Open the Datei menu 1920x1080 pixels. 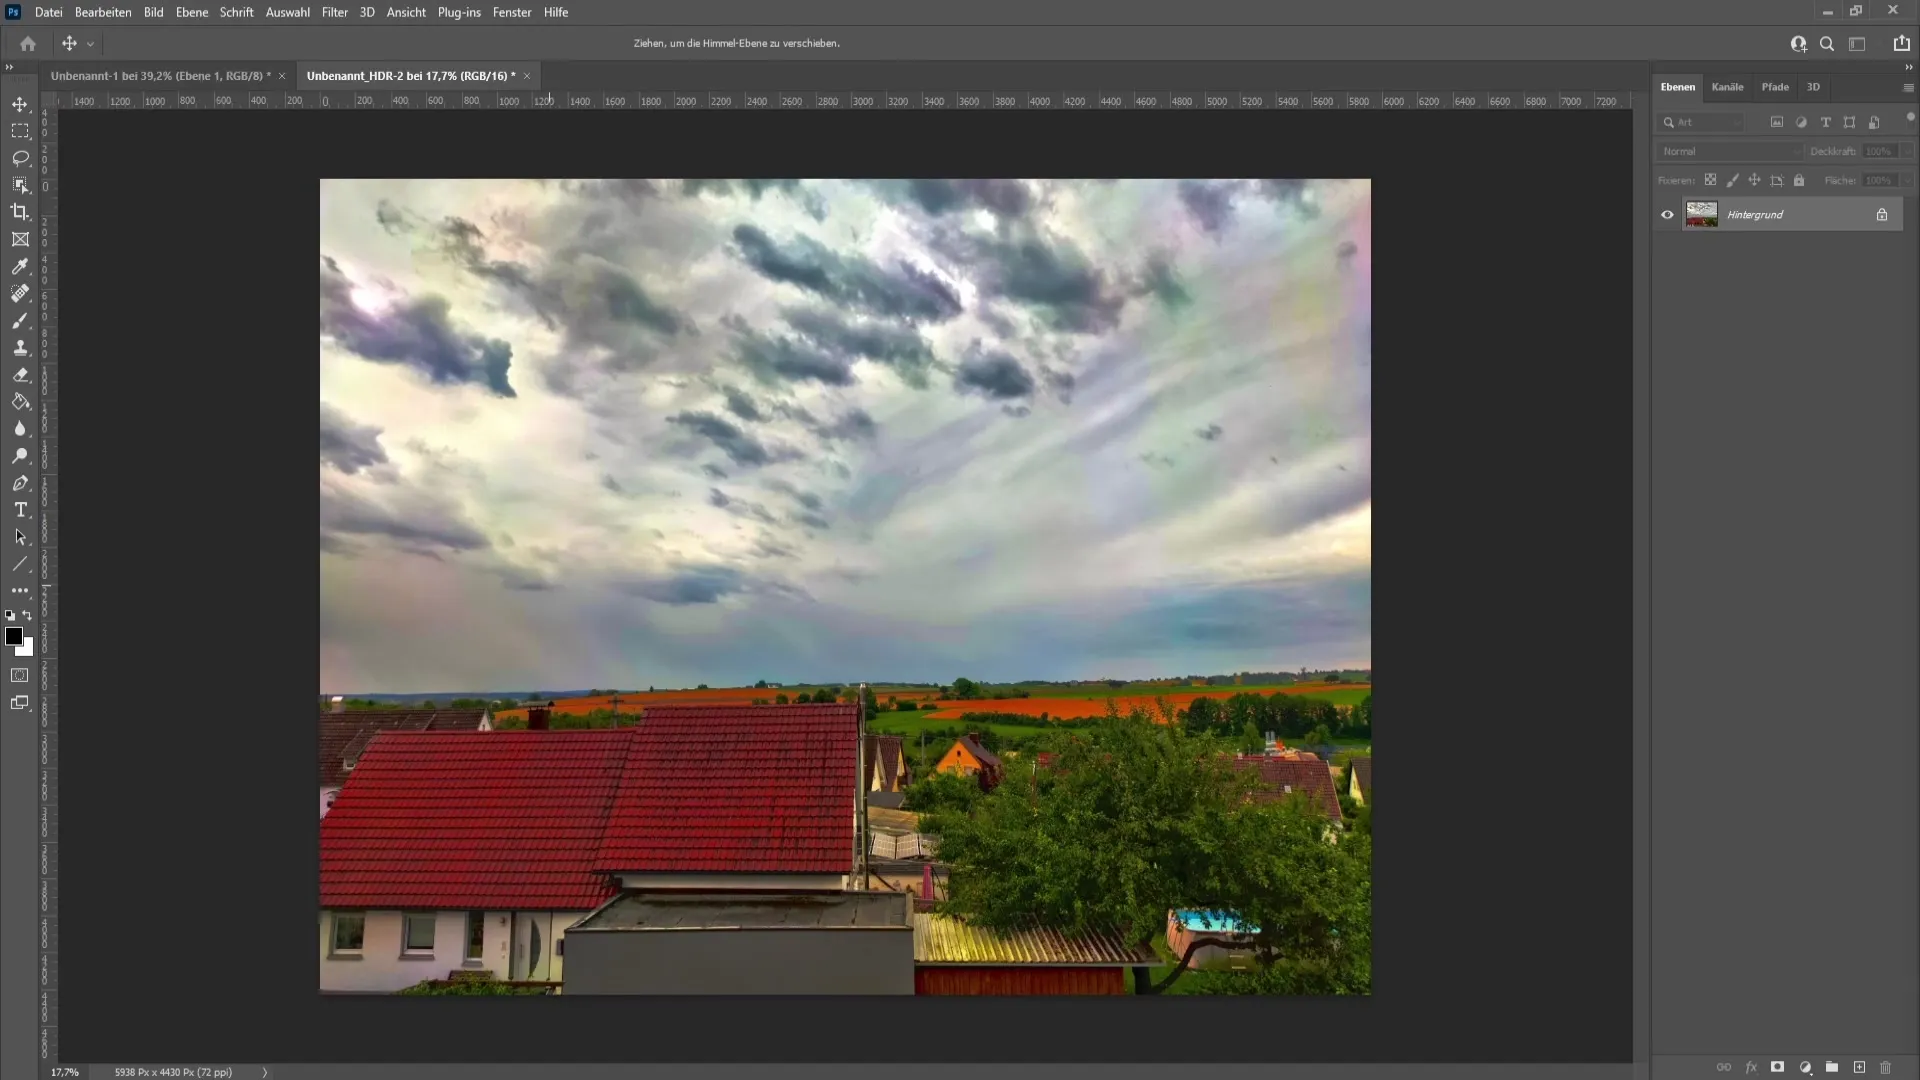click(48, 12)
